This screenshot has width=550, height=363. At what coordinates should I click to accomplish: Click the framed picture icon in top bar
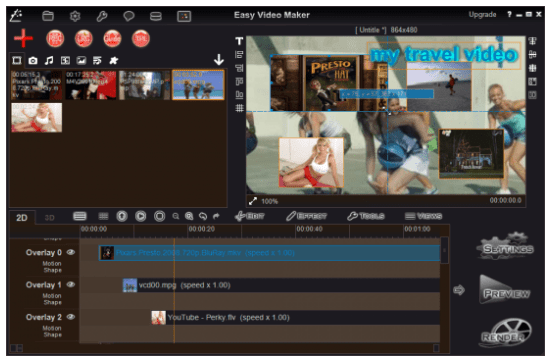tap(184, 16)
